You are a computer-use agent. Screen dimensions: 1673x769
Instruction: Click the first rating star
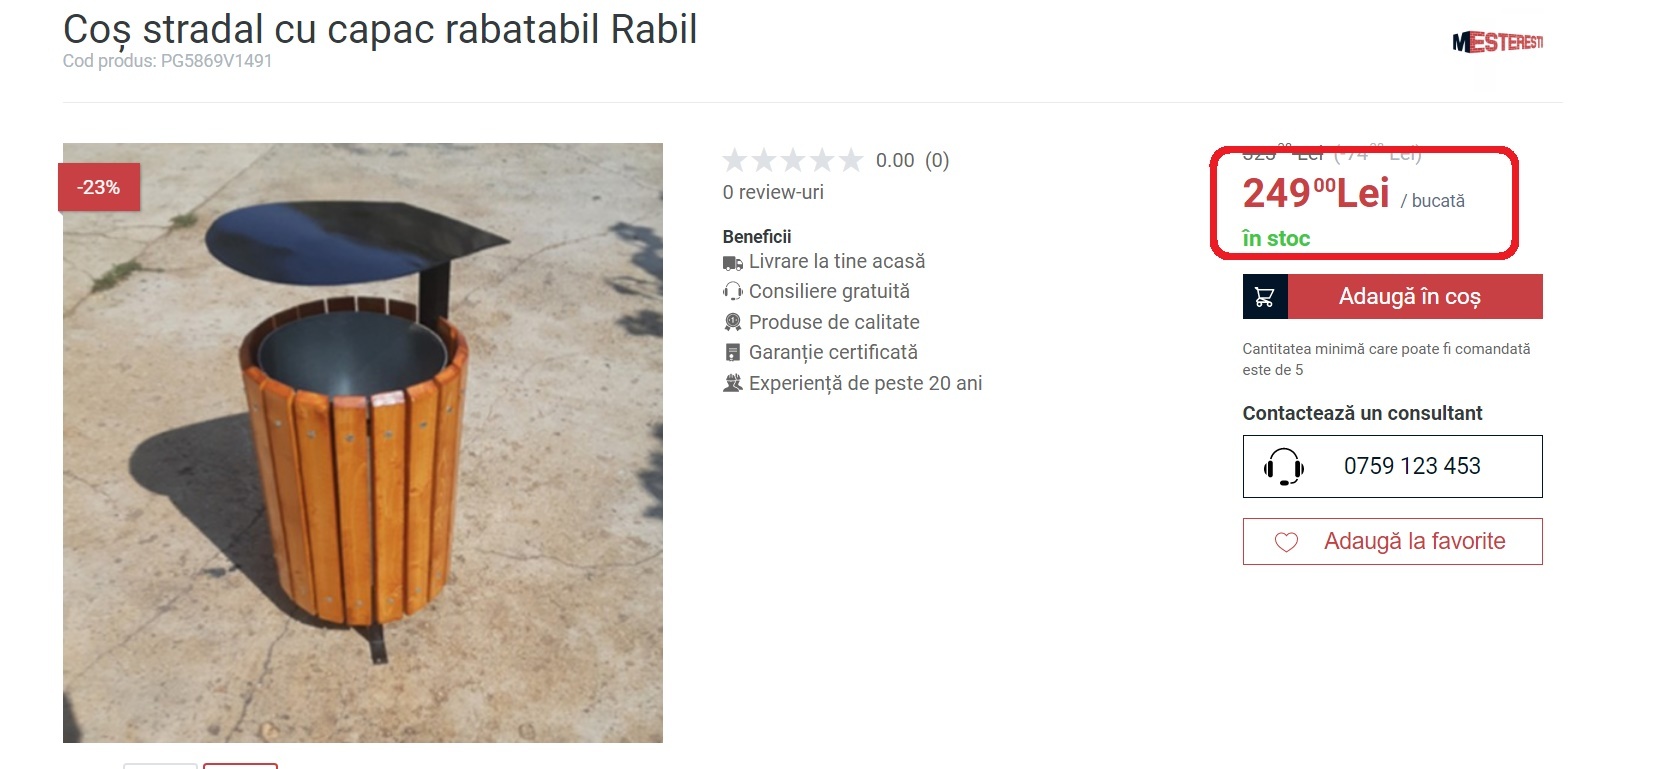(735, 160)
